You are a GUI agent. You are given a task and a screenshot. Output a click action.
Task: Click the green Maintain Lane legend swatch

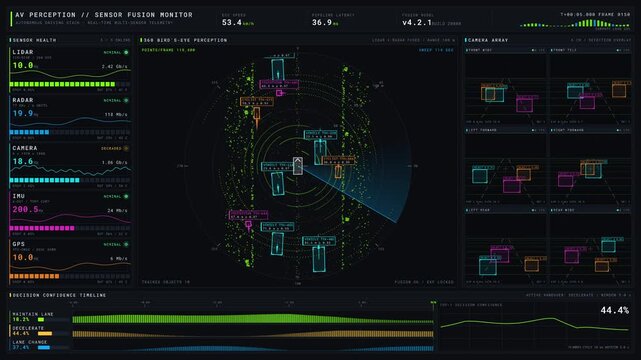click(41, 320)
